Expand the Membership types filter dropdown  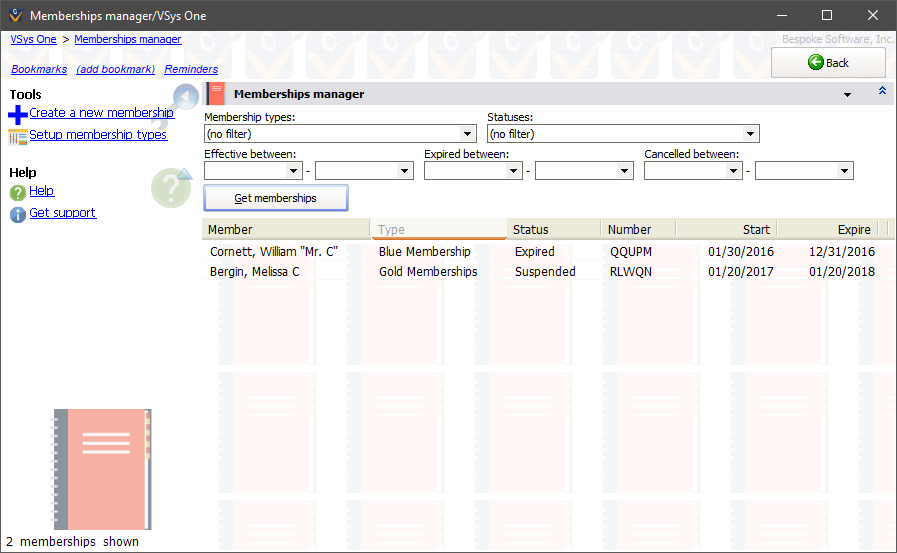[x=466, y=134]
